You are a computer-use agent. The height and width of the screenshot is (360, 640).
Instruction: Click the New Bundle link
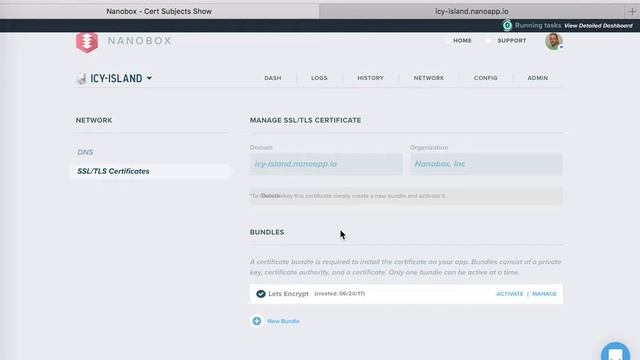coord(283,321)
